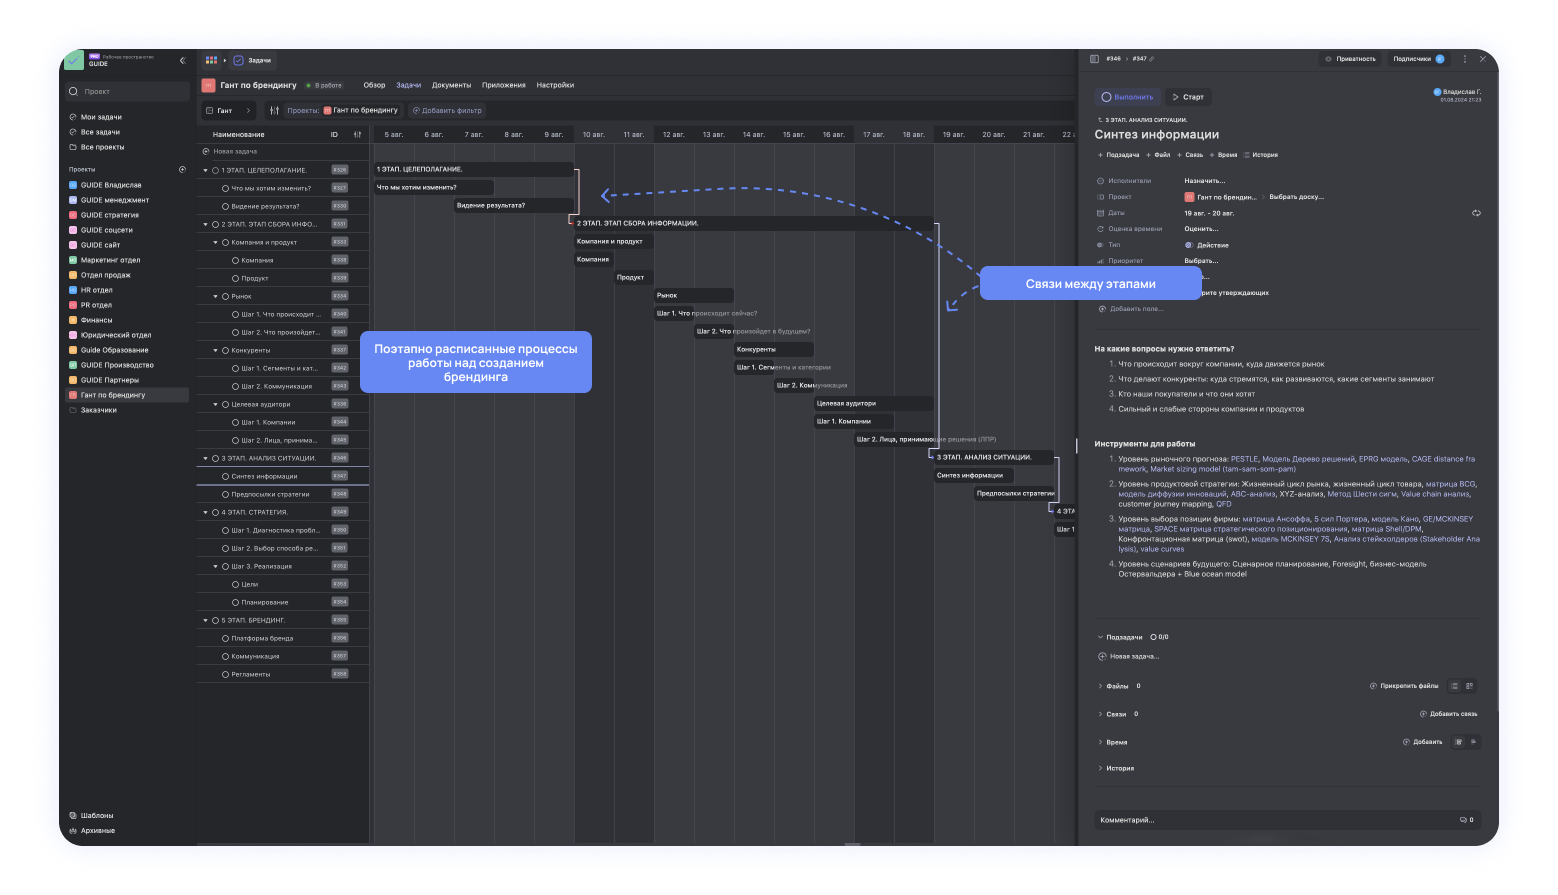Image resolution: width=1558 pixels, height=895 pixels.
Task: Click the recurring dates icon
Action: (x=1476, y=213)
